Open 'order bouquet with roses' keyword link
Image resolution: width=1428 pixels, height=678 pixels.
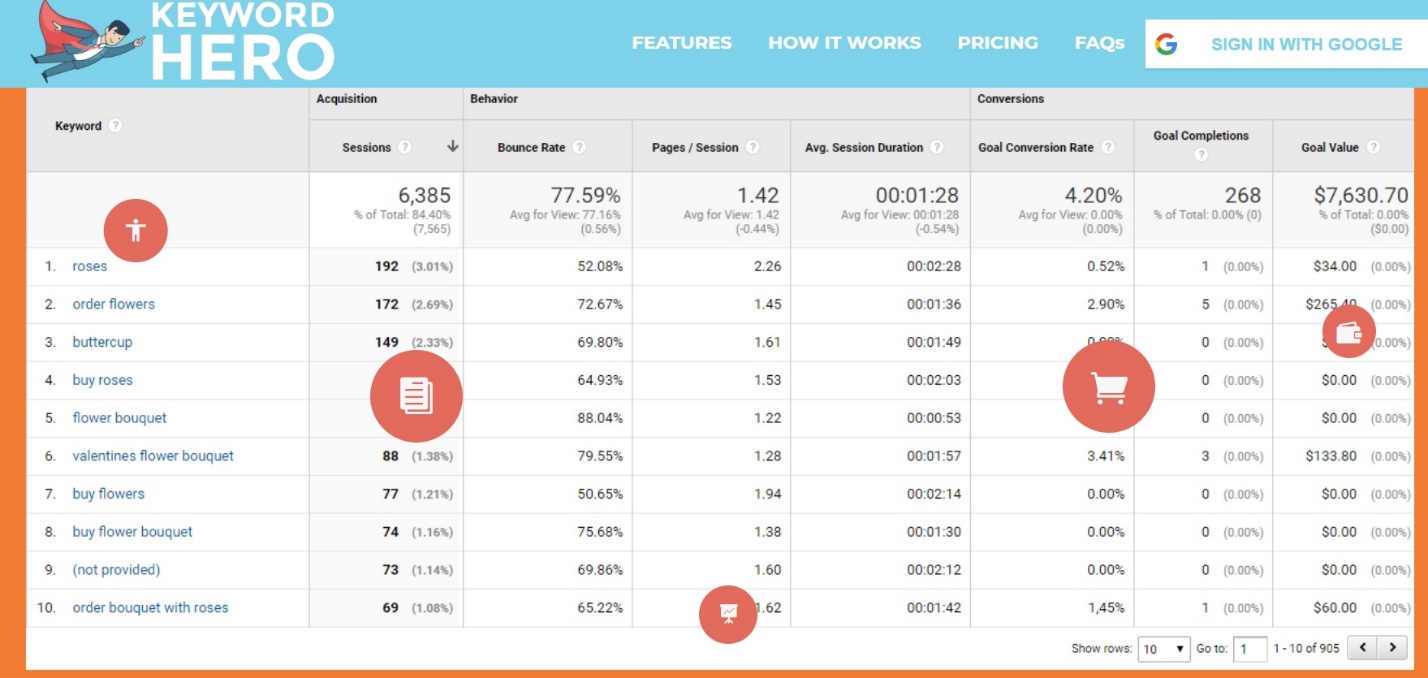click(x=150, y=608)
